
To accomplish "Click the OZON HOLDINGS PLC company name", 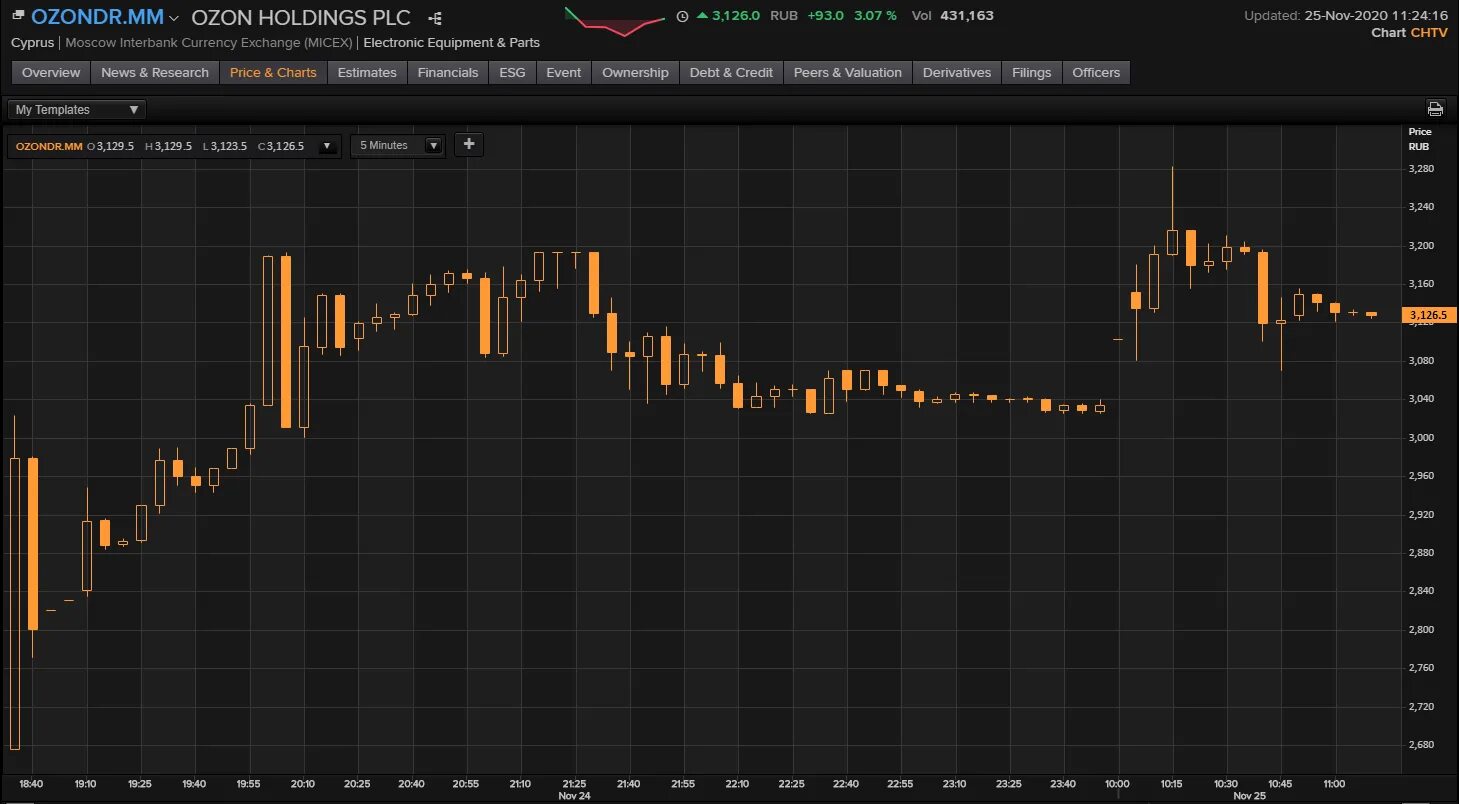I will point(301,18).
